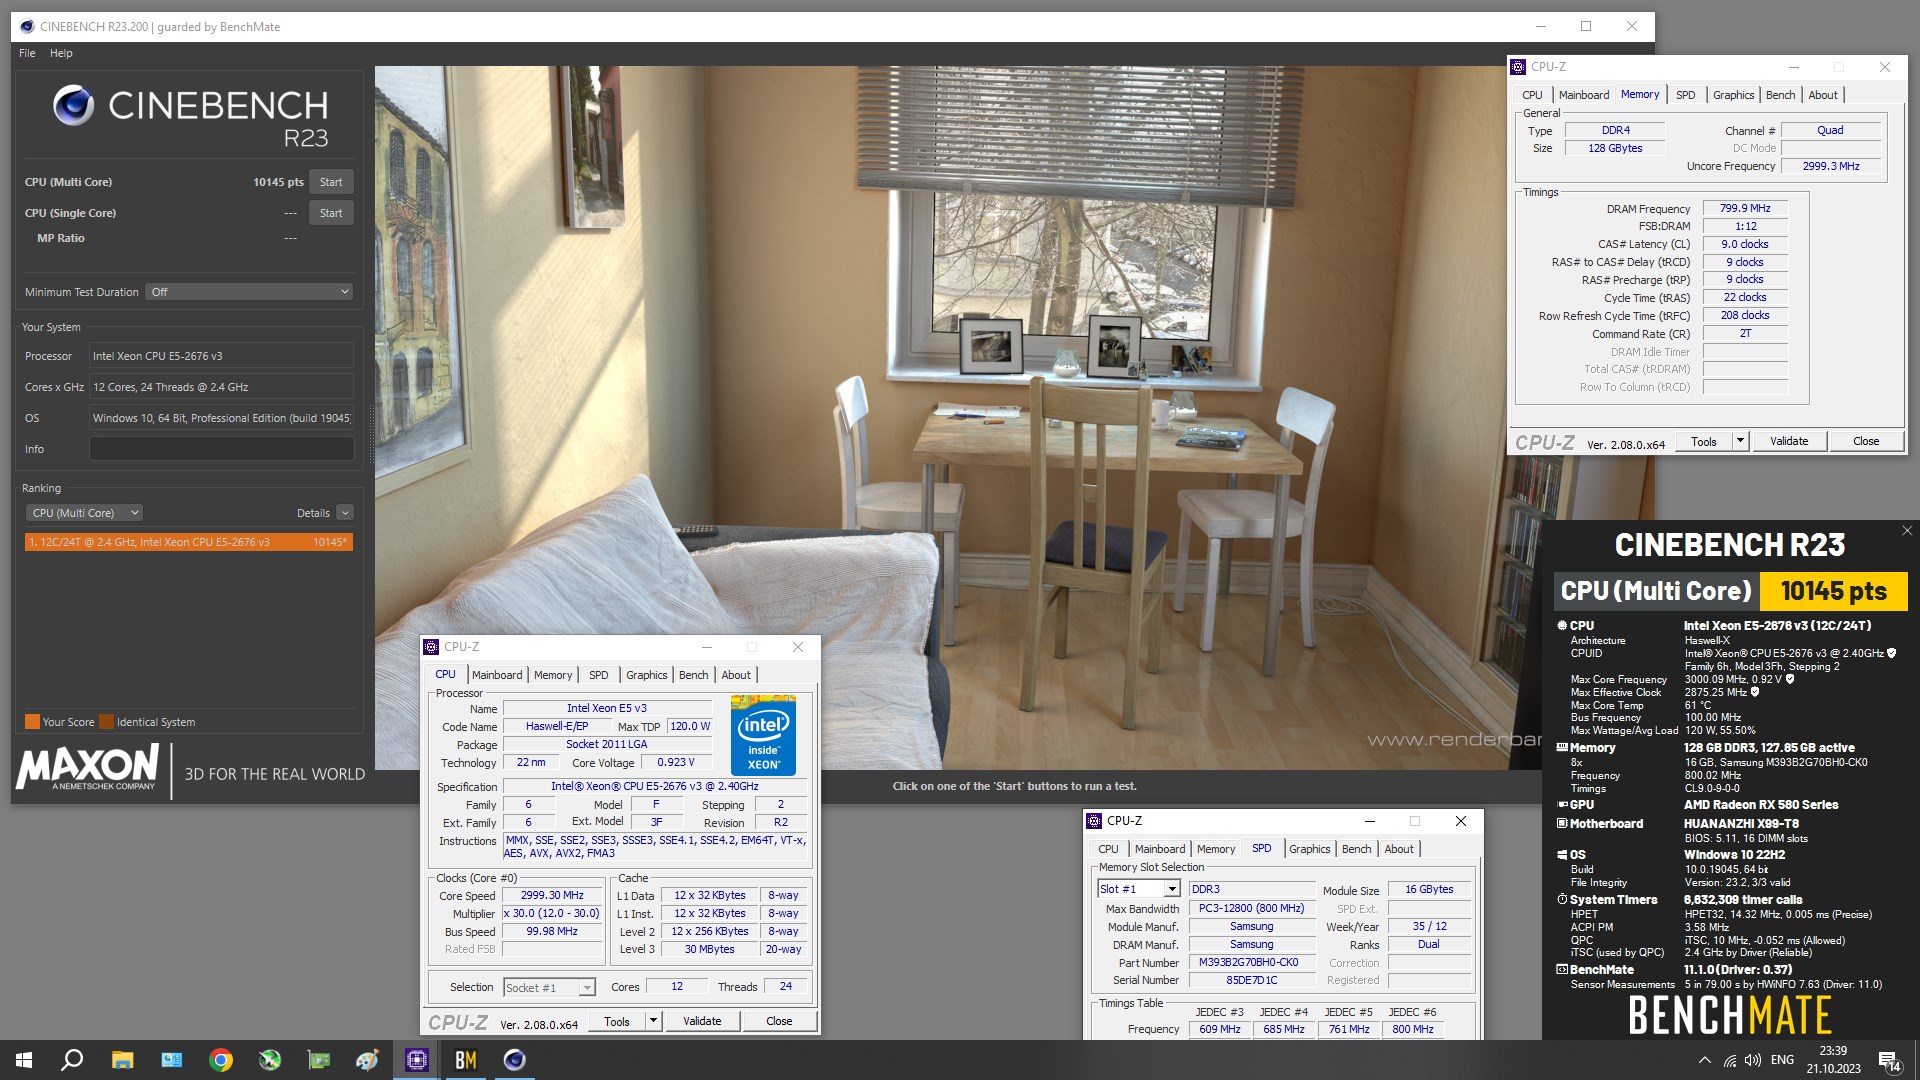
Task: Click Tools button in CPU-Z CPU window
Action: point(617,1021)
